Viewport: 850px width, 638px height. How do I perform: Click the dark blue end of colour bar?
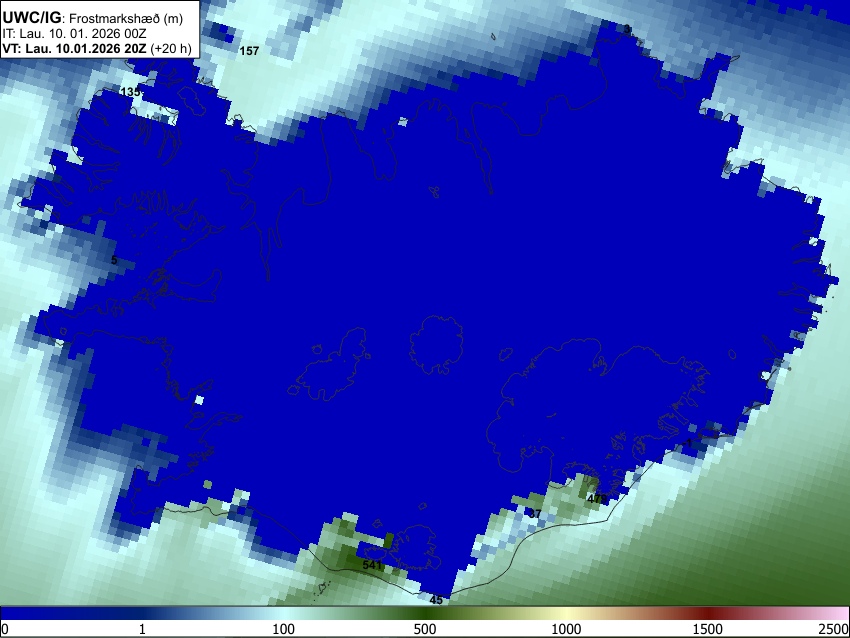33,614
